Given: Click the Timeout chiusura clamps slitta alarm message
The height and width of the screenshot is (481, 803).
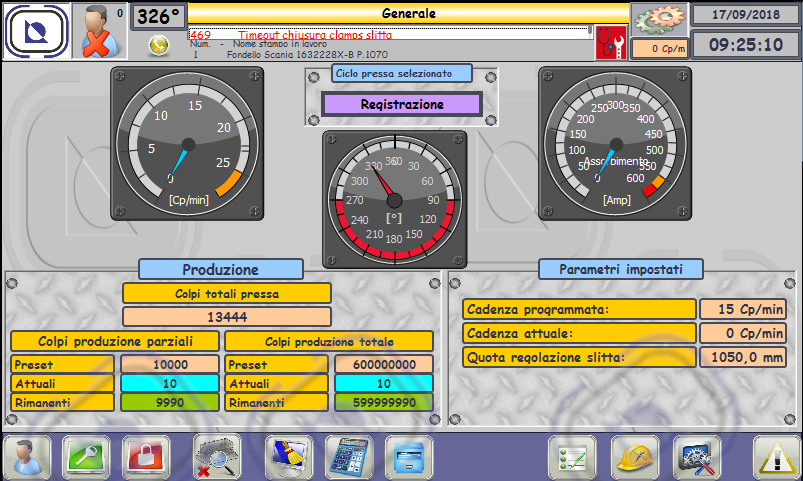Looking at the screenshot, I should point(315,35).
